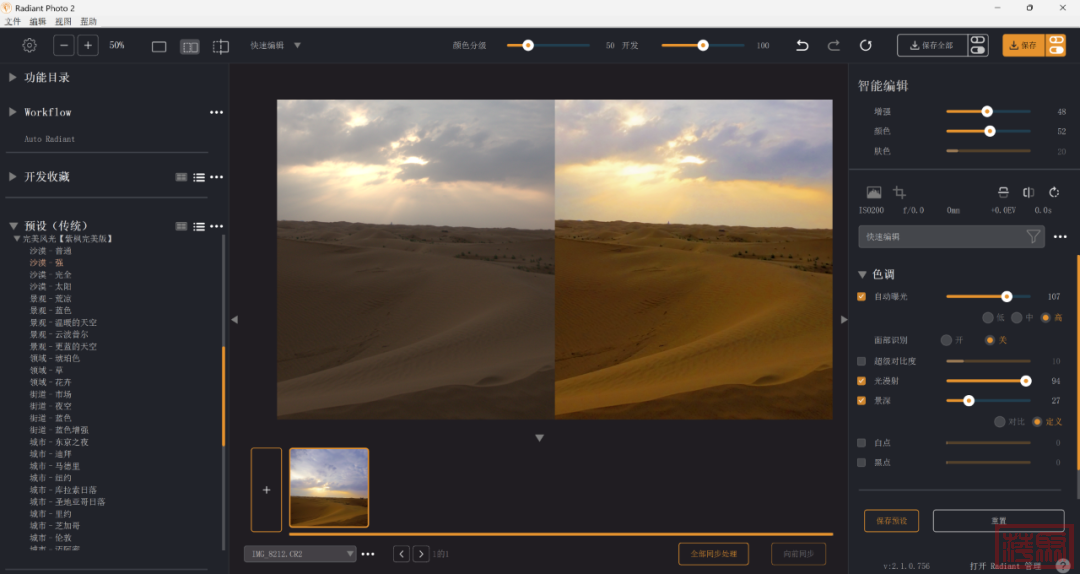Click the reset circular arrow in the toolbar
Image resolution: width=1080 pixels, height=574 pixels.
pyautogui.click(x=866, y=45)
